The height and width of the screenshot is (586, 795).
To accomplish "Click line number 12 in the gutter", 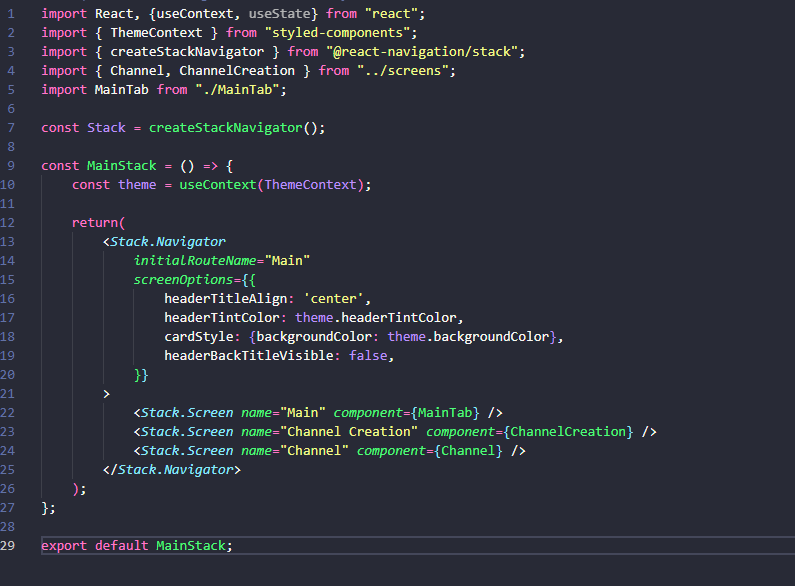I will [8, 223].
